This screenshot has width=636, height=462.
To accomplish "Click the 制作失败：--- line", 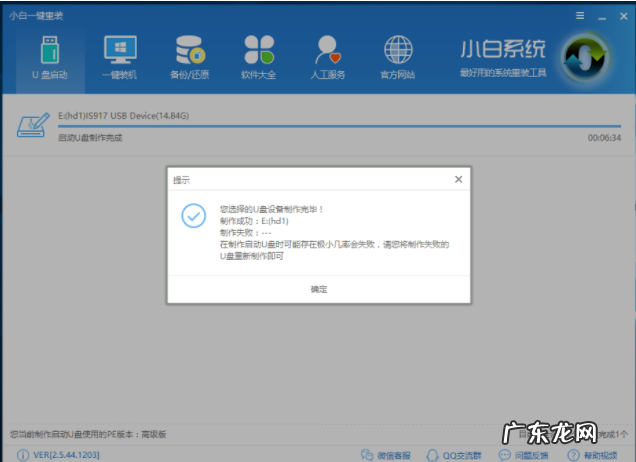I will (x=245, y=233).
